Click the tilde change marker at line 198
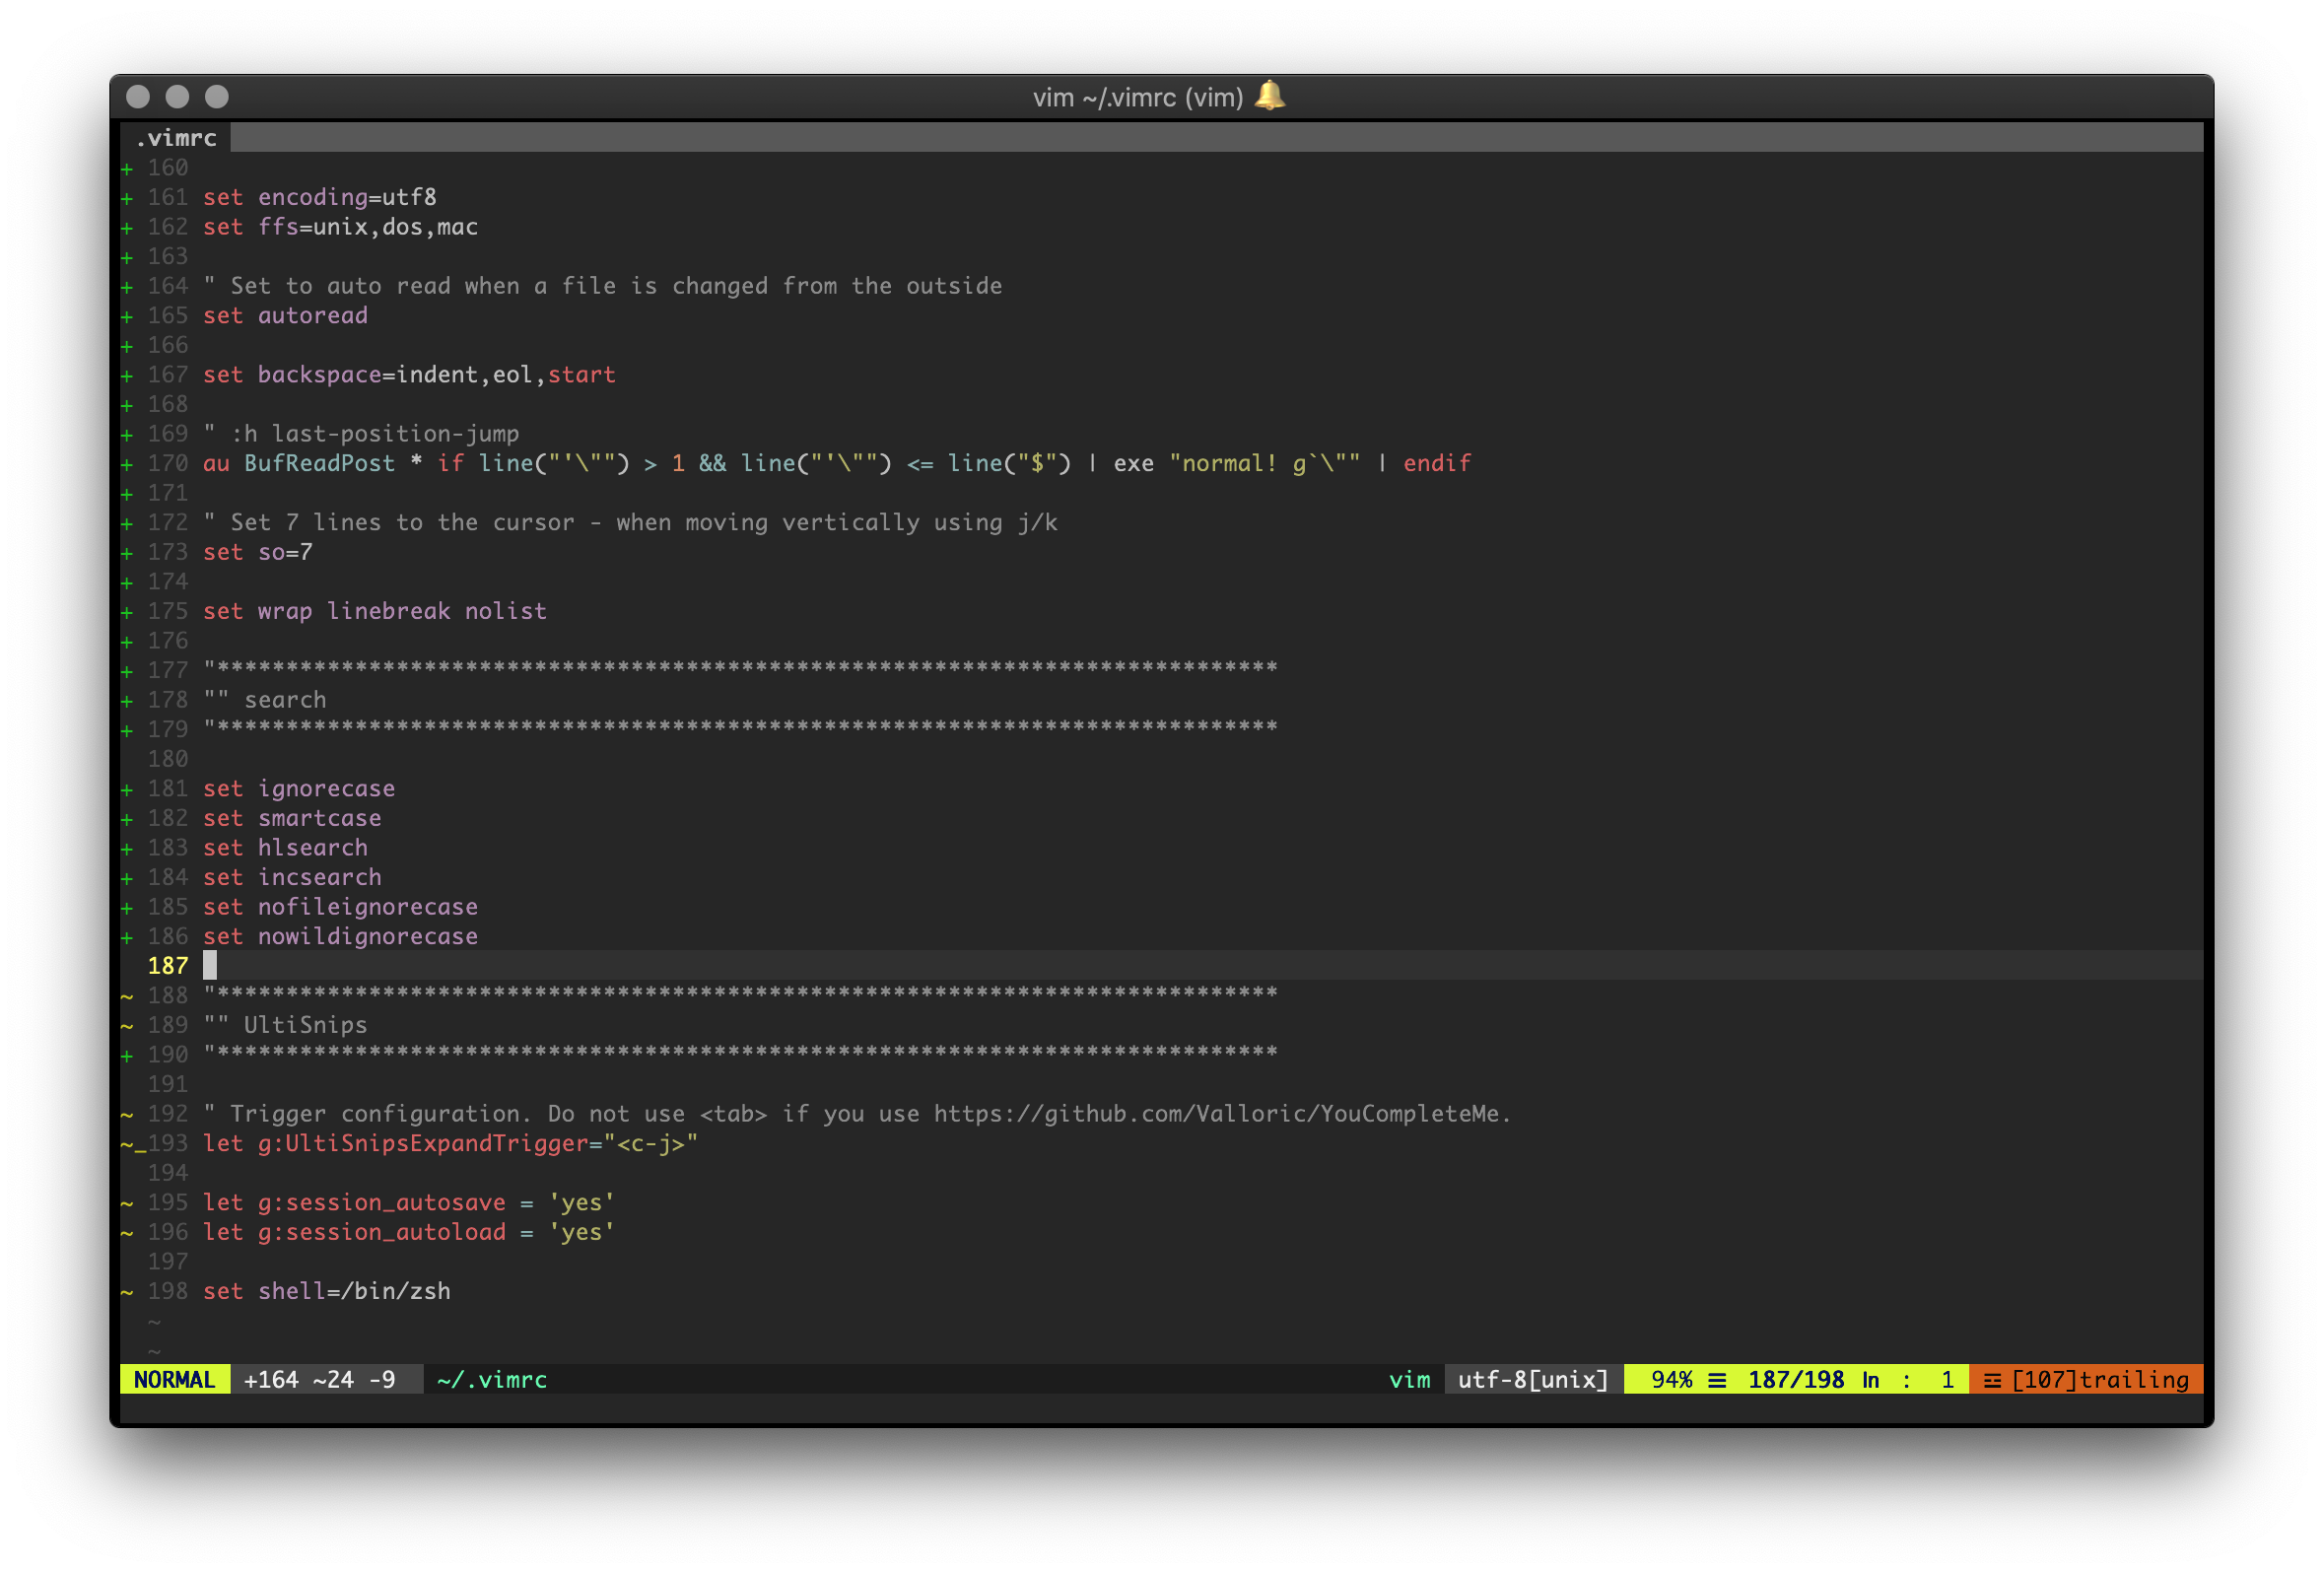 coord(127,1292)
